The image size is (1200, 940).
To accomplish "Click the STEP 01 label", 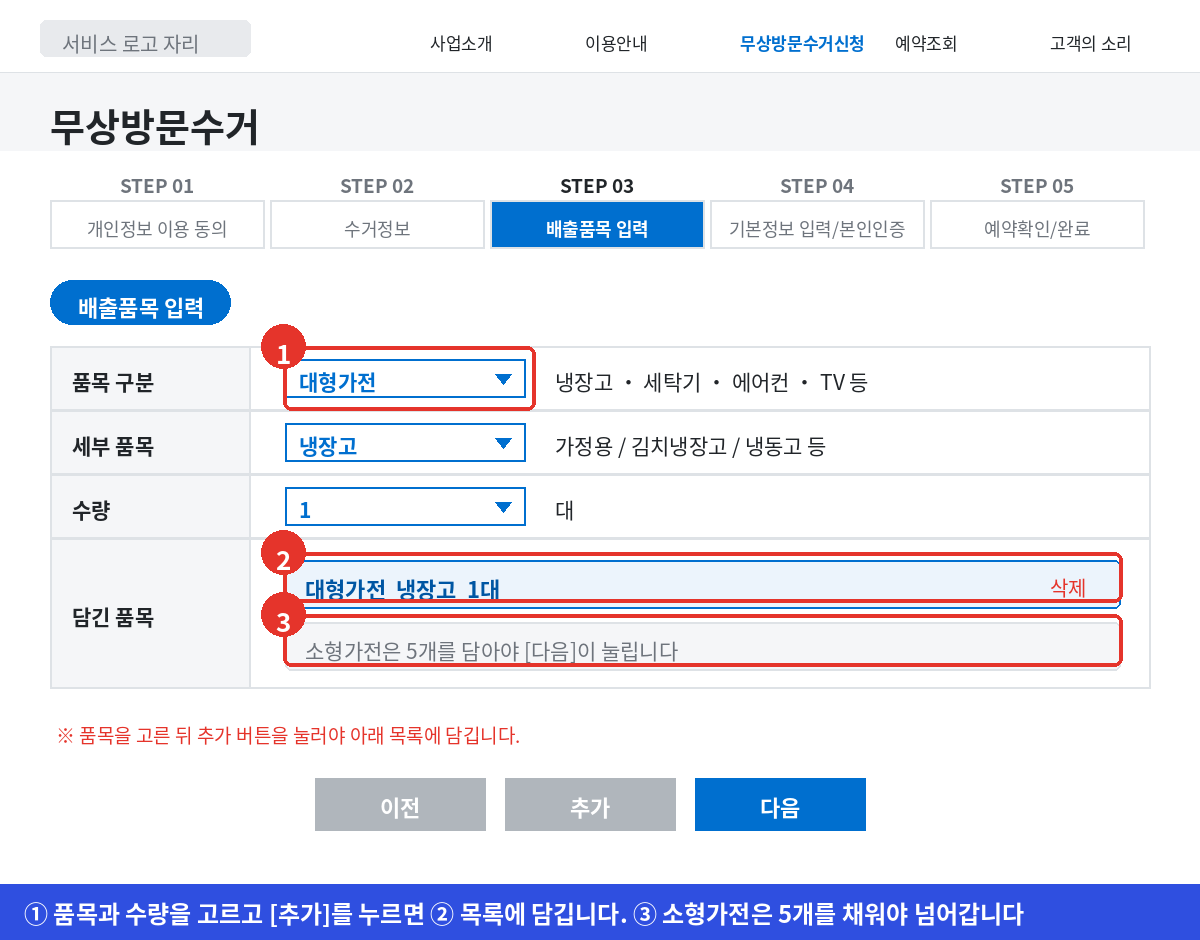I will (157, 186).
